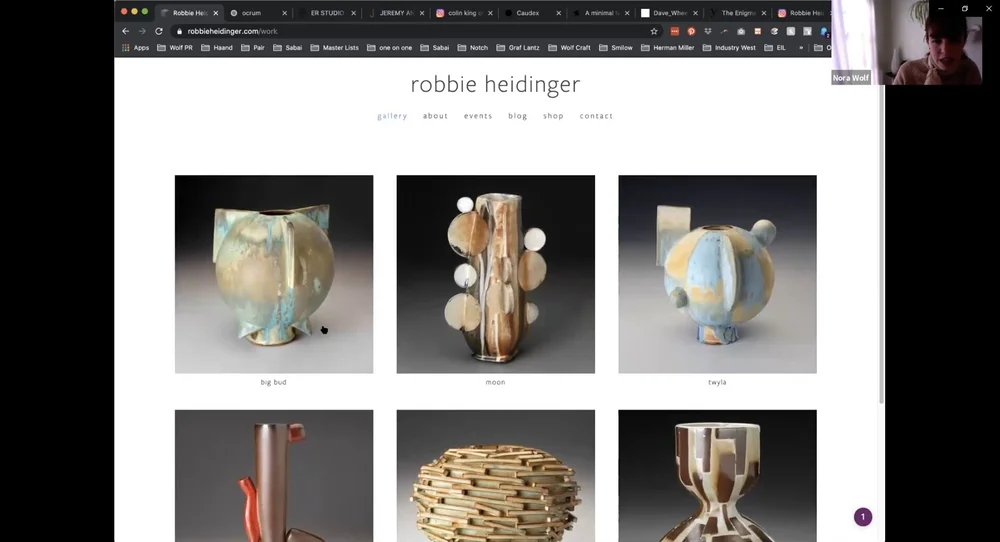
Task: Open the moon vase image
Action: point(496,274)
